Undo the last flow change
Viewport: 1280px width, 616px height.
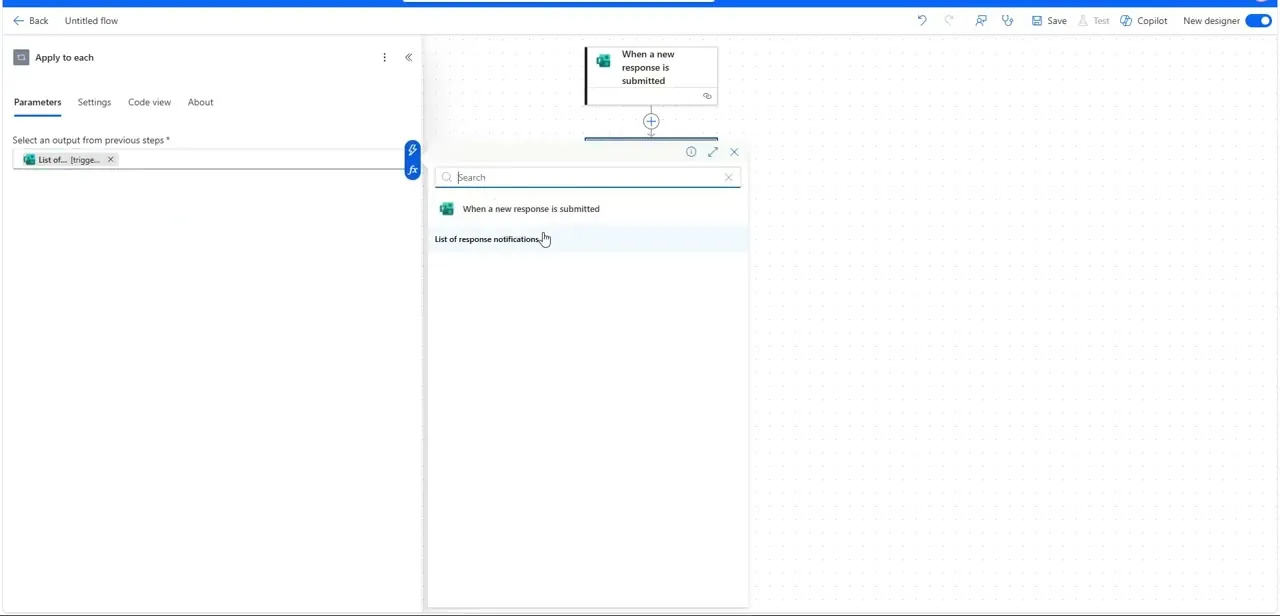click(922, 20)
